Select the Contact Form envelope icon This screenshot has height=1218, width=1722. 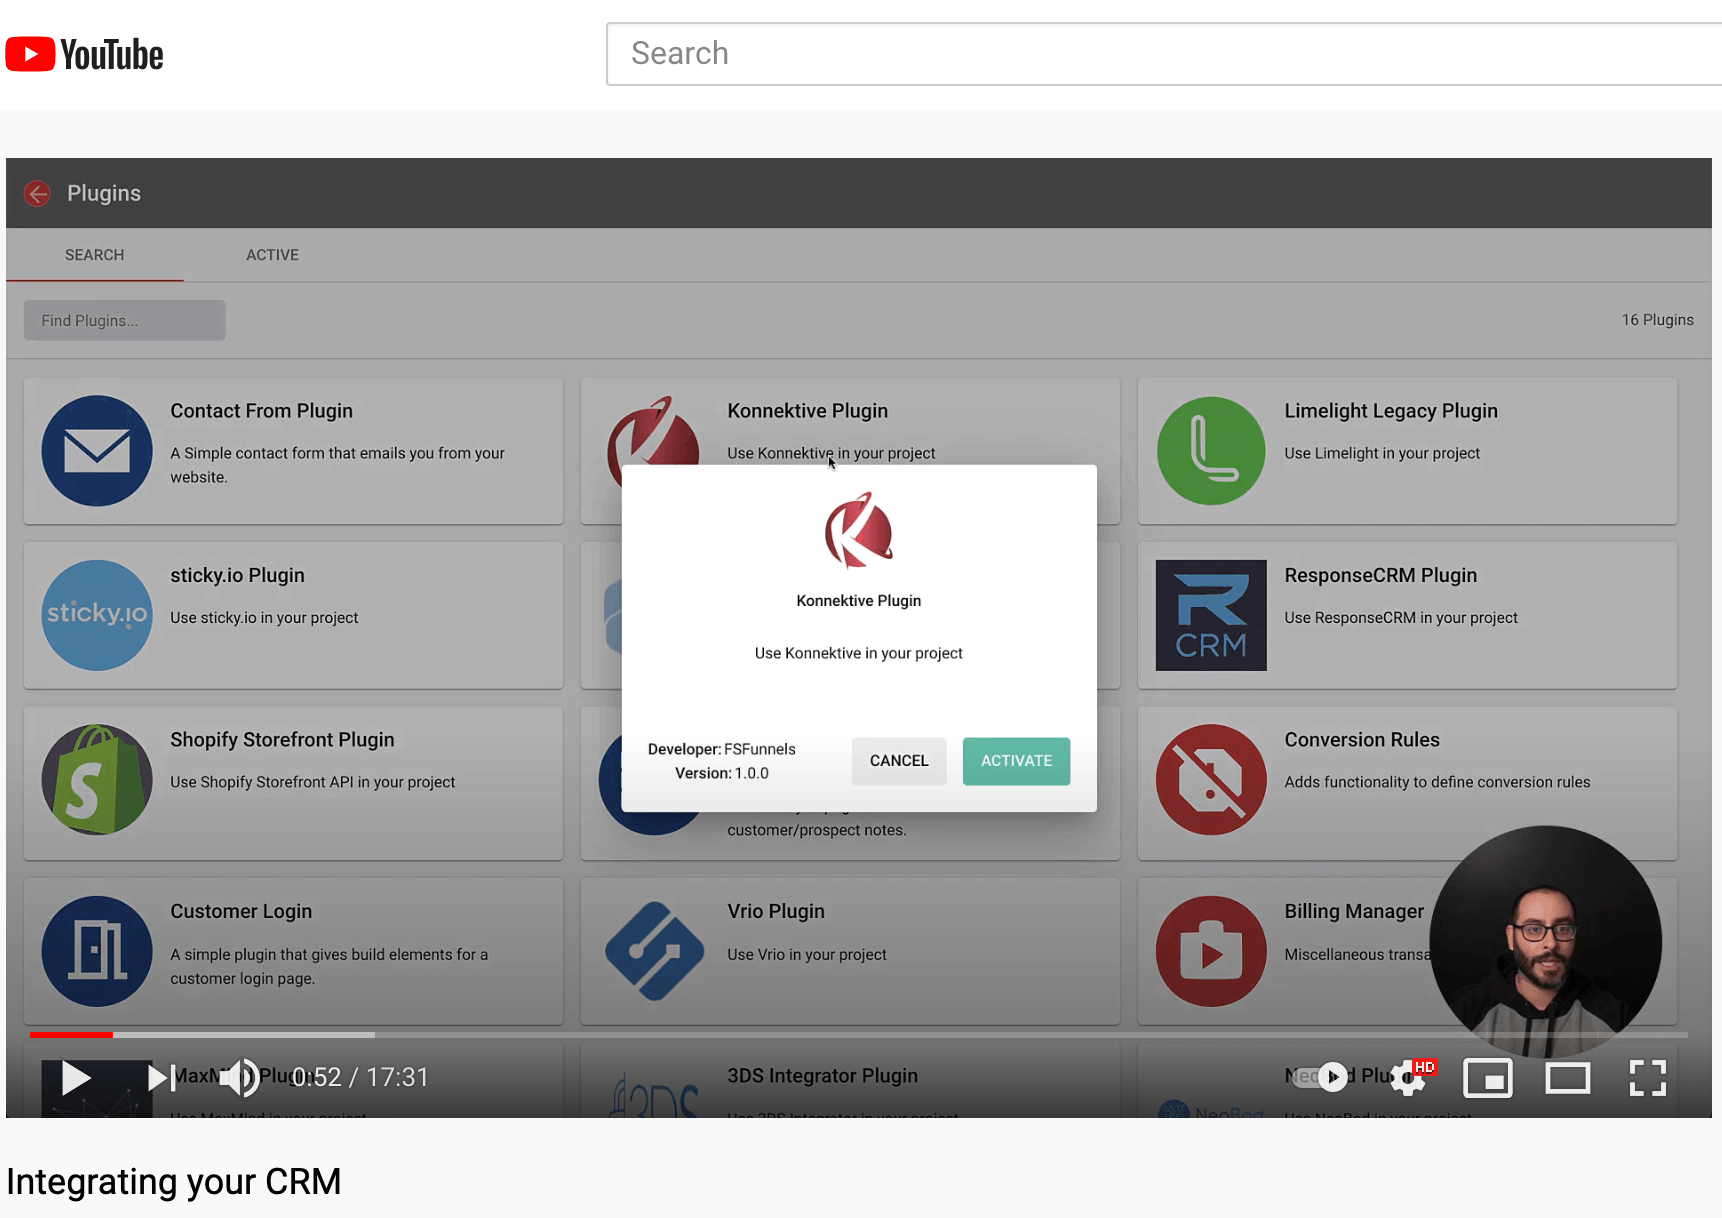point(97,451)
